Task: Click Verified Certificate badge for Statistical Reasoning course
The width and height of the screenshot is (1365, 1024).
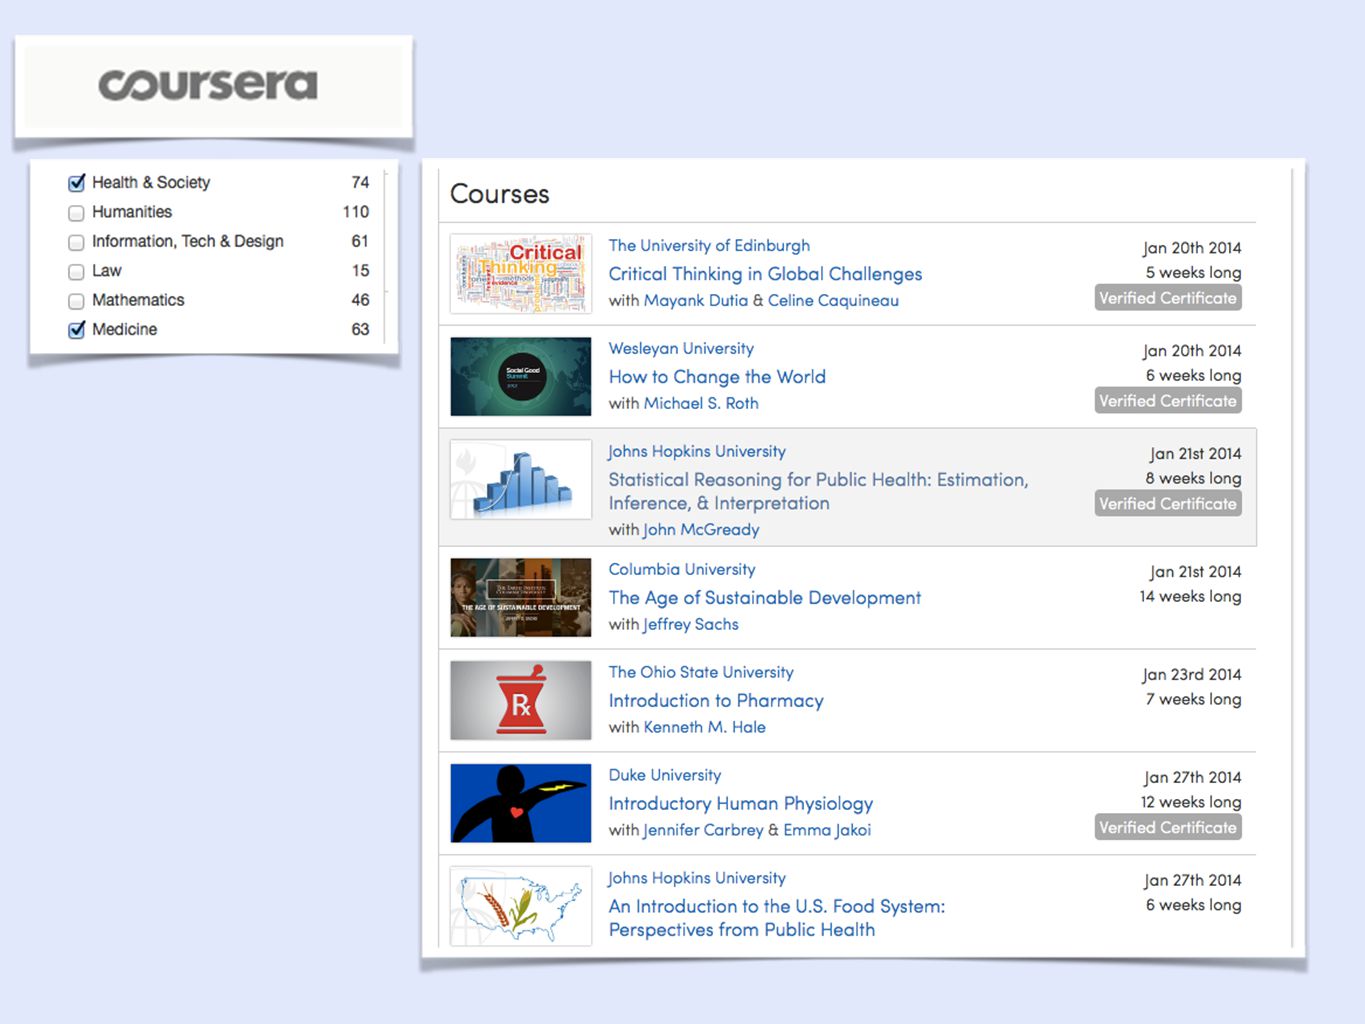Action: tap(1168, 504)
